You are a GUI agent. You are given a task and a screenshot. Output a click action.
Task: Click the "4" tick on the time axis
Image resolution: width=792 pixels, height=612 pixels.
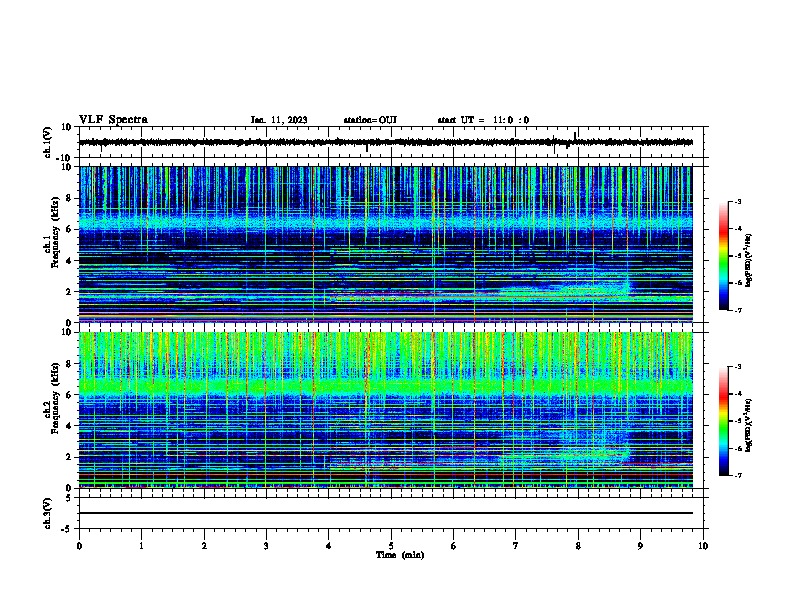[329, 546]
